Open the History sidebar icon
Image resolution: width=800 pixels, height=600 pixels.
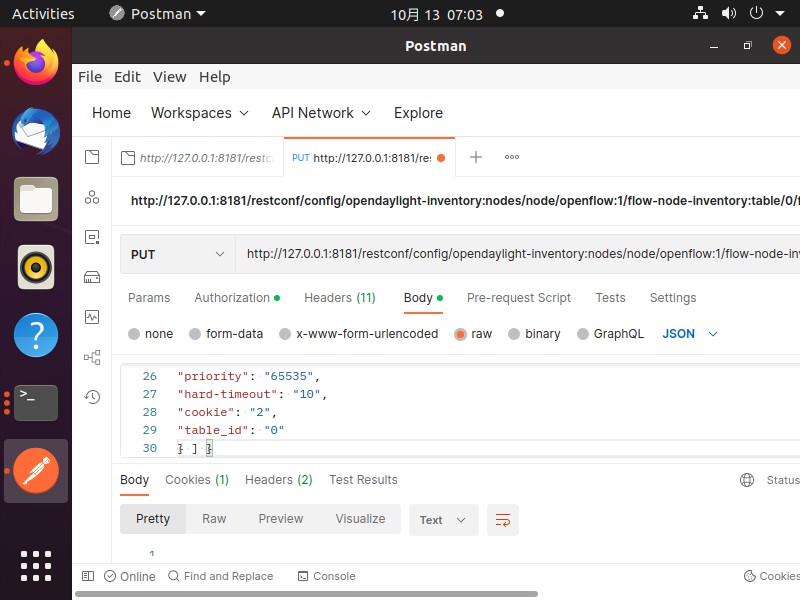click(92, 397)
